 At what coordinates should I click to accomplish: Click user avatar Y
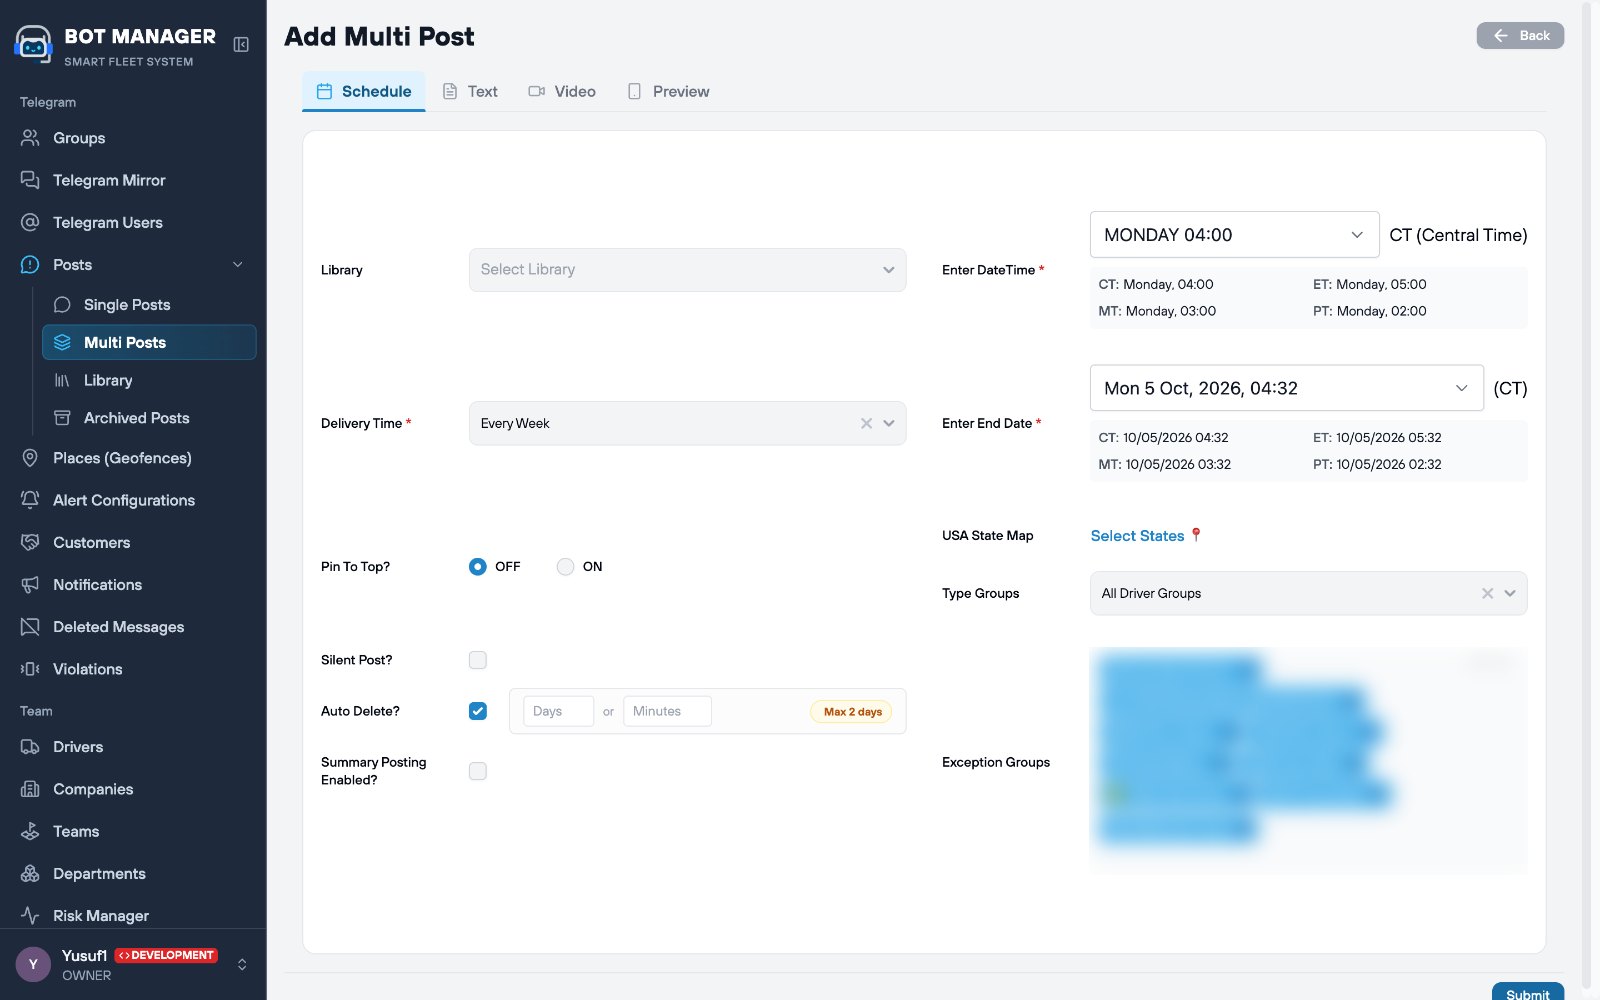tap(33, 964)
